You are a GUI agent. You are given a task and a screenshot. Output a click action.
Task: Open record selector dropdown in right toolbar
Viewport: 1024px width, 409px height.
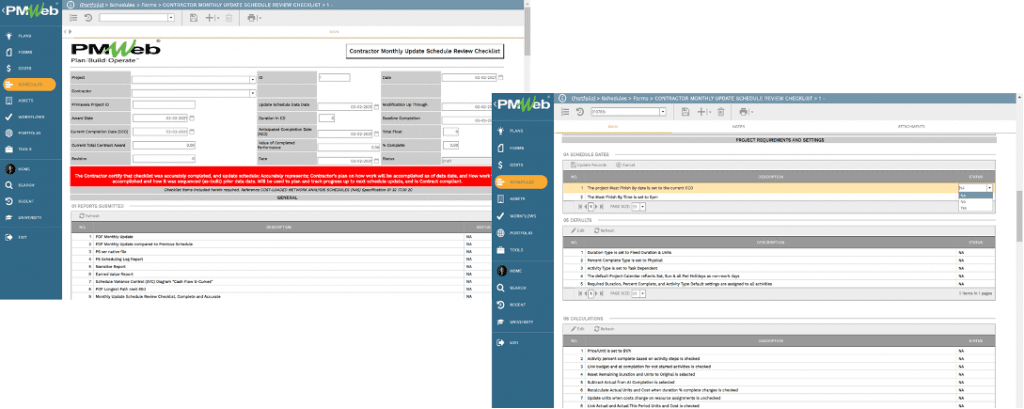click(x=663, y=112)
